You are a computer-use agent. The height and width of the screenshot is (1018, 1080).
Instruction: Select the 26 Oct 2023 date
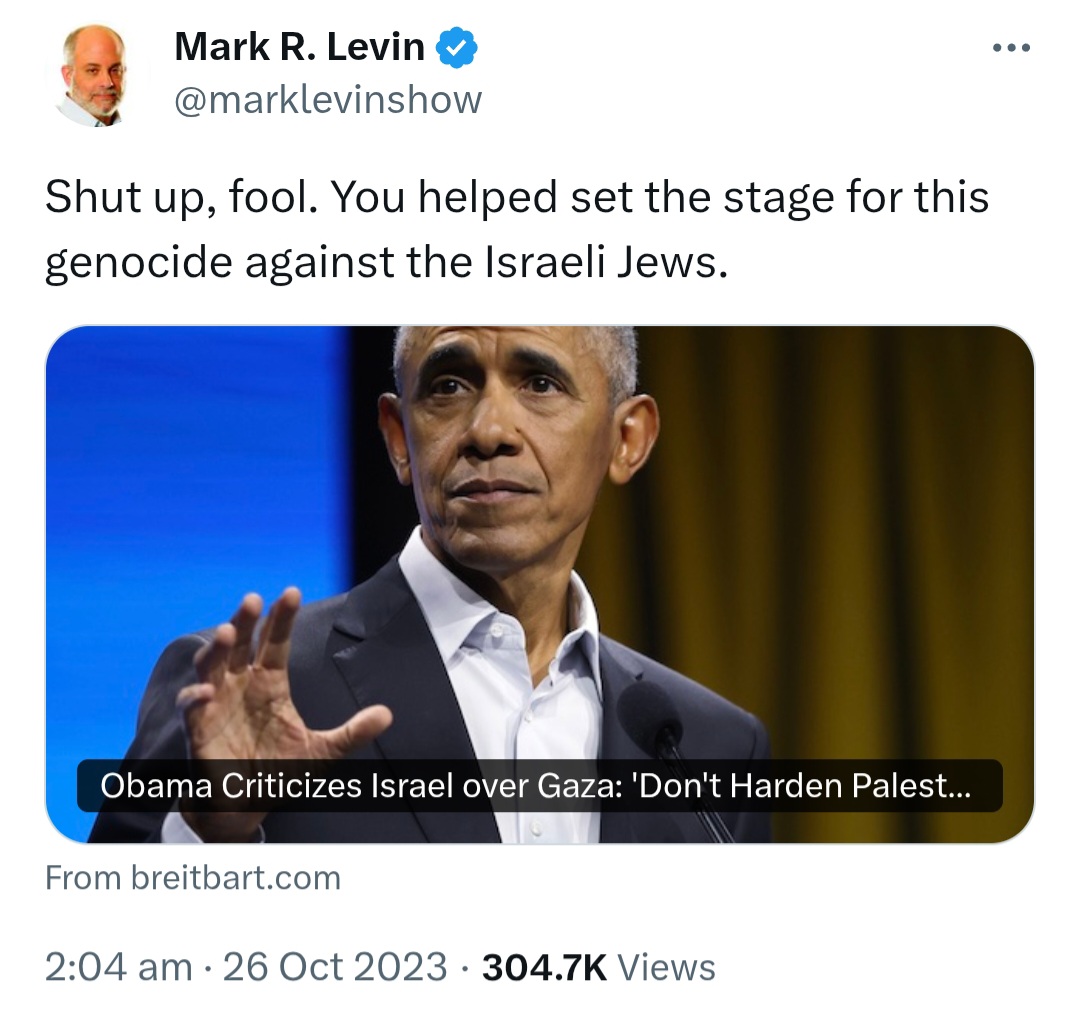pyautogui.click(x=335, y=966)
